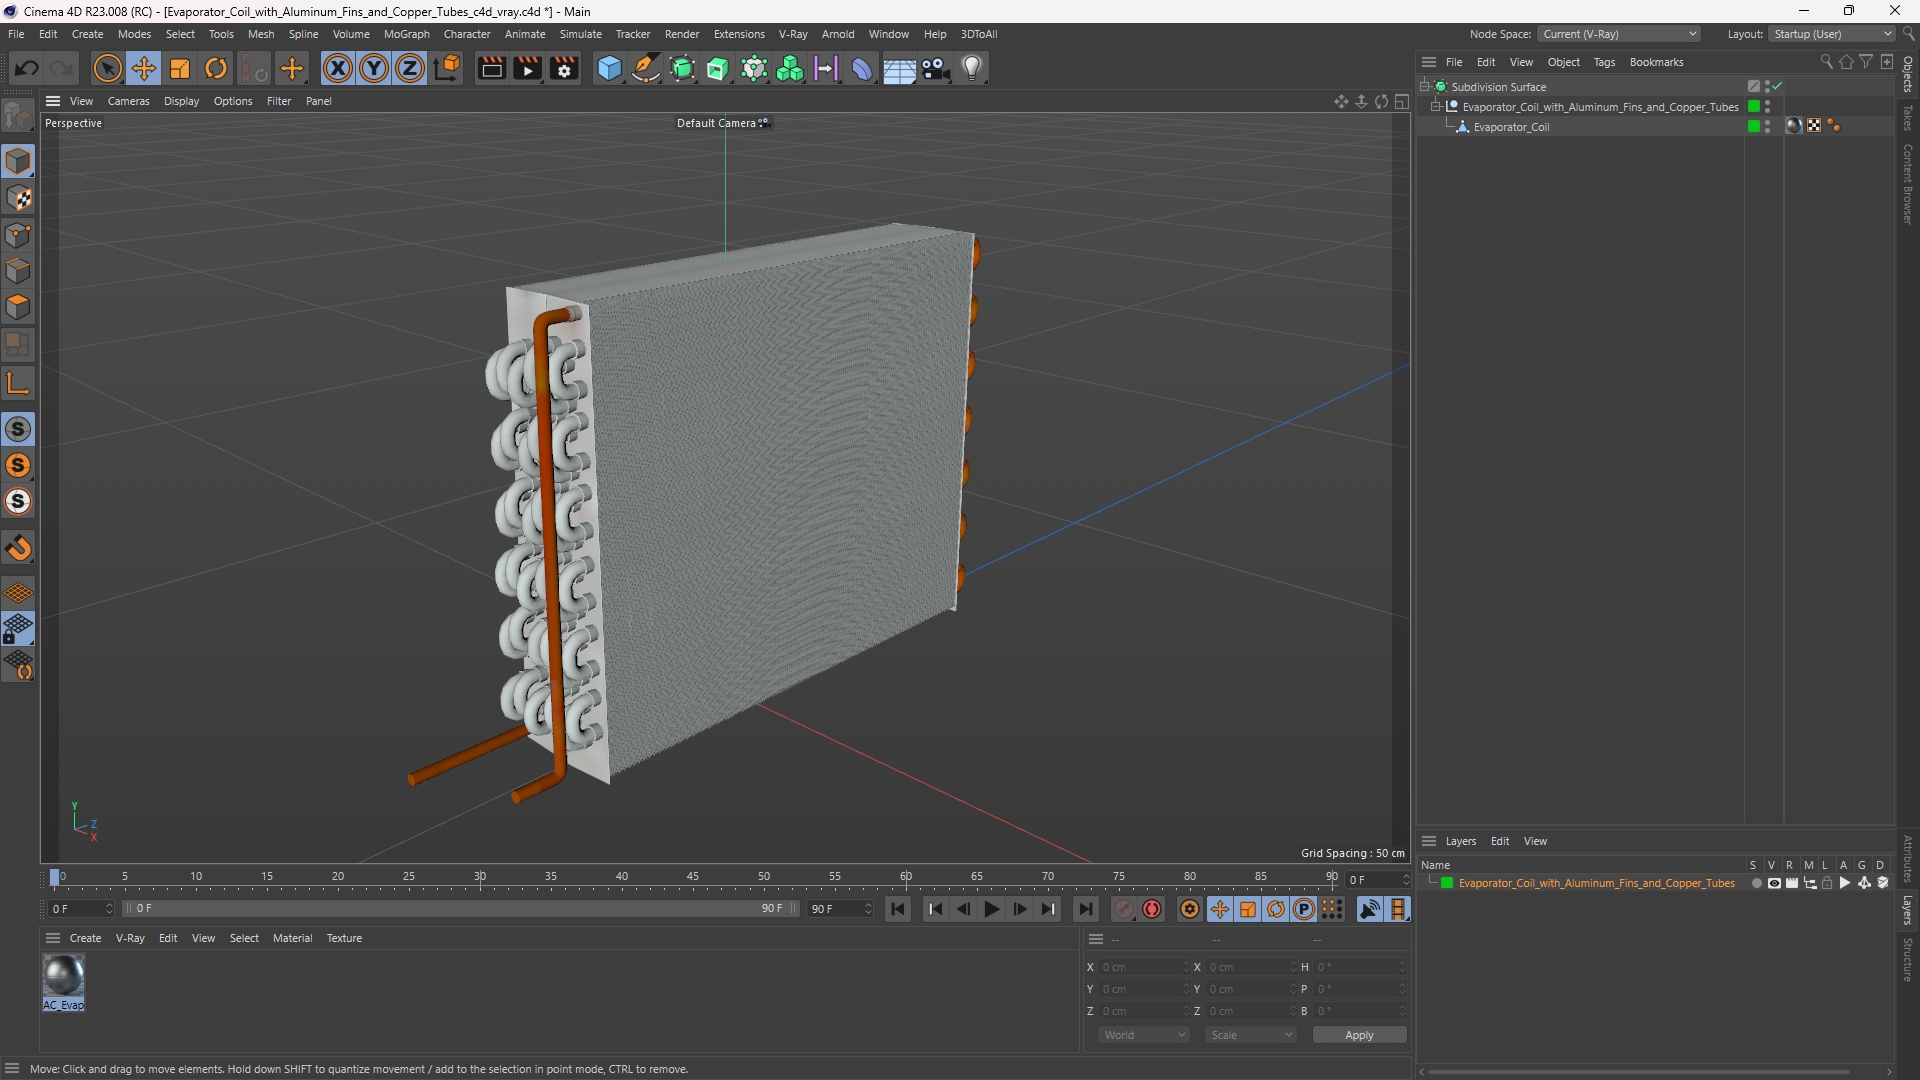Play the animation forwards
The height and width of the screenshot is (1080, 1920).
(x=991, y=909)
